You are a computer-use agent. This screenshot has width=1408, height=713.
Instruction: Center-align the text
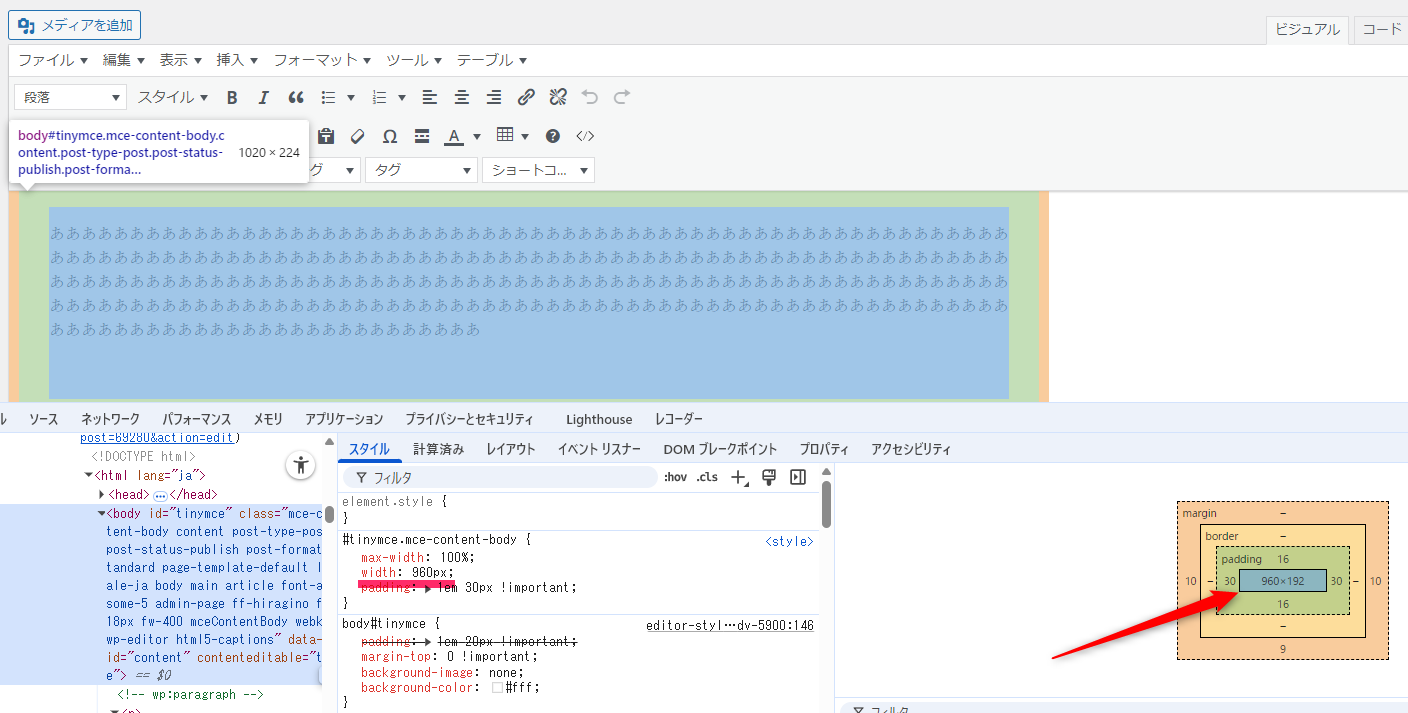click(x=462, y=97)
